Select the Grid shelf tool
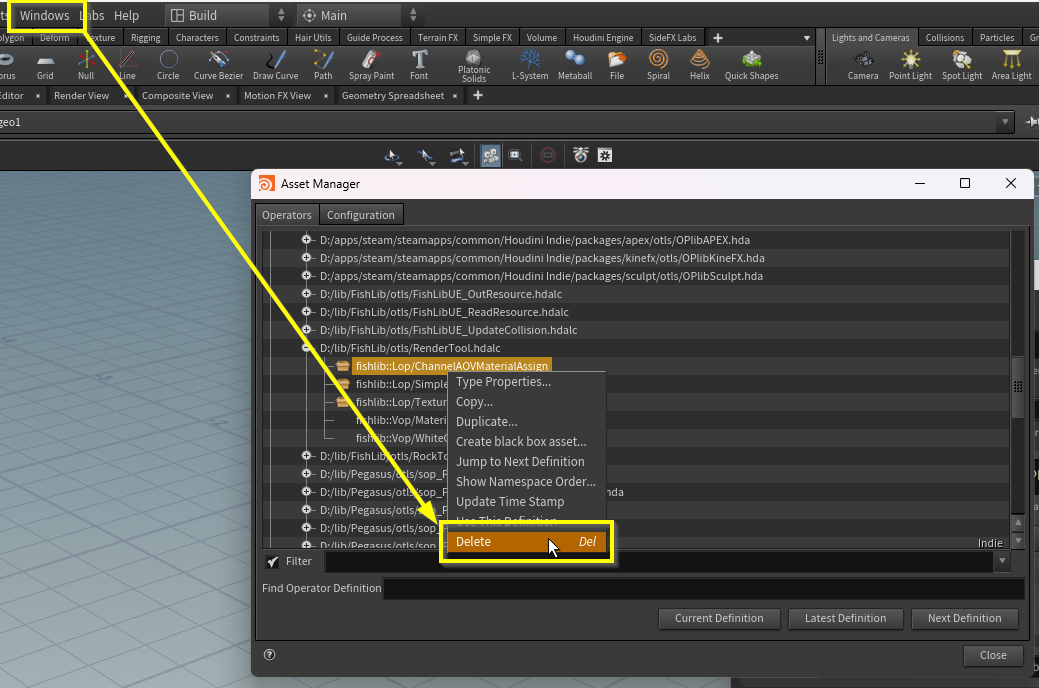Viewport: 1039px width, 688px height. pos(45,65)
